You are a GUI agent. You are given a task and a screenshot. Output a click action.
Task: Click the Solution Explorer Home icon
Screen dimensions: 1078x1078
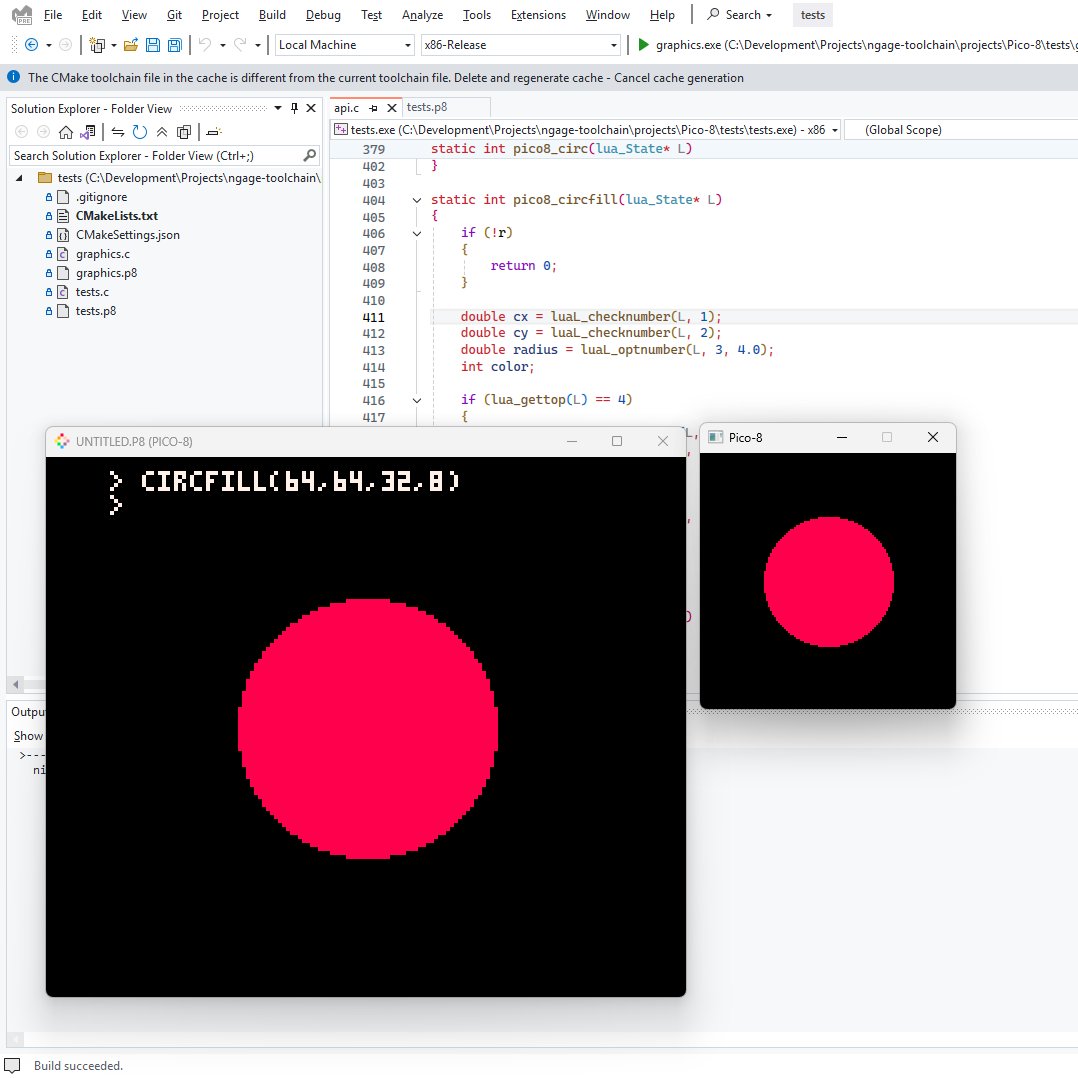click(x=65, y=132)
